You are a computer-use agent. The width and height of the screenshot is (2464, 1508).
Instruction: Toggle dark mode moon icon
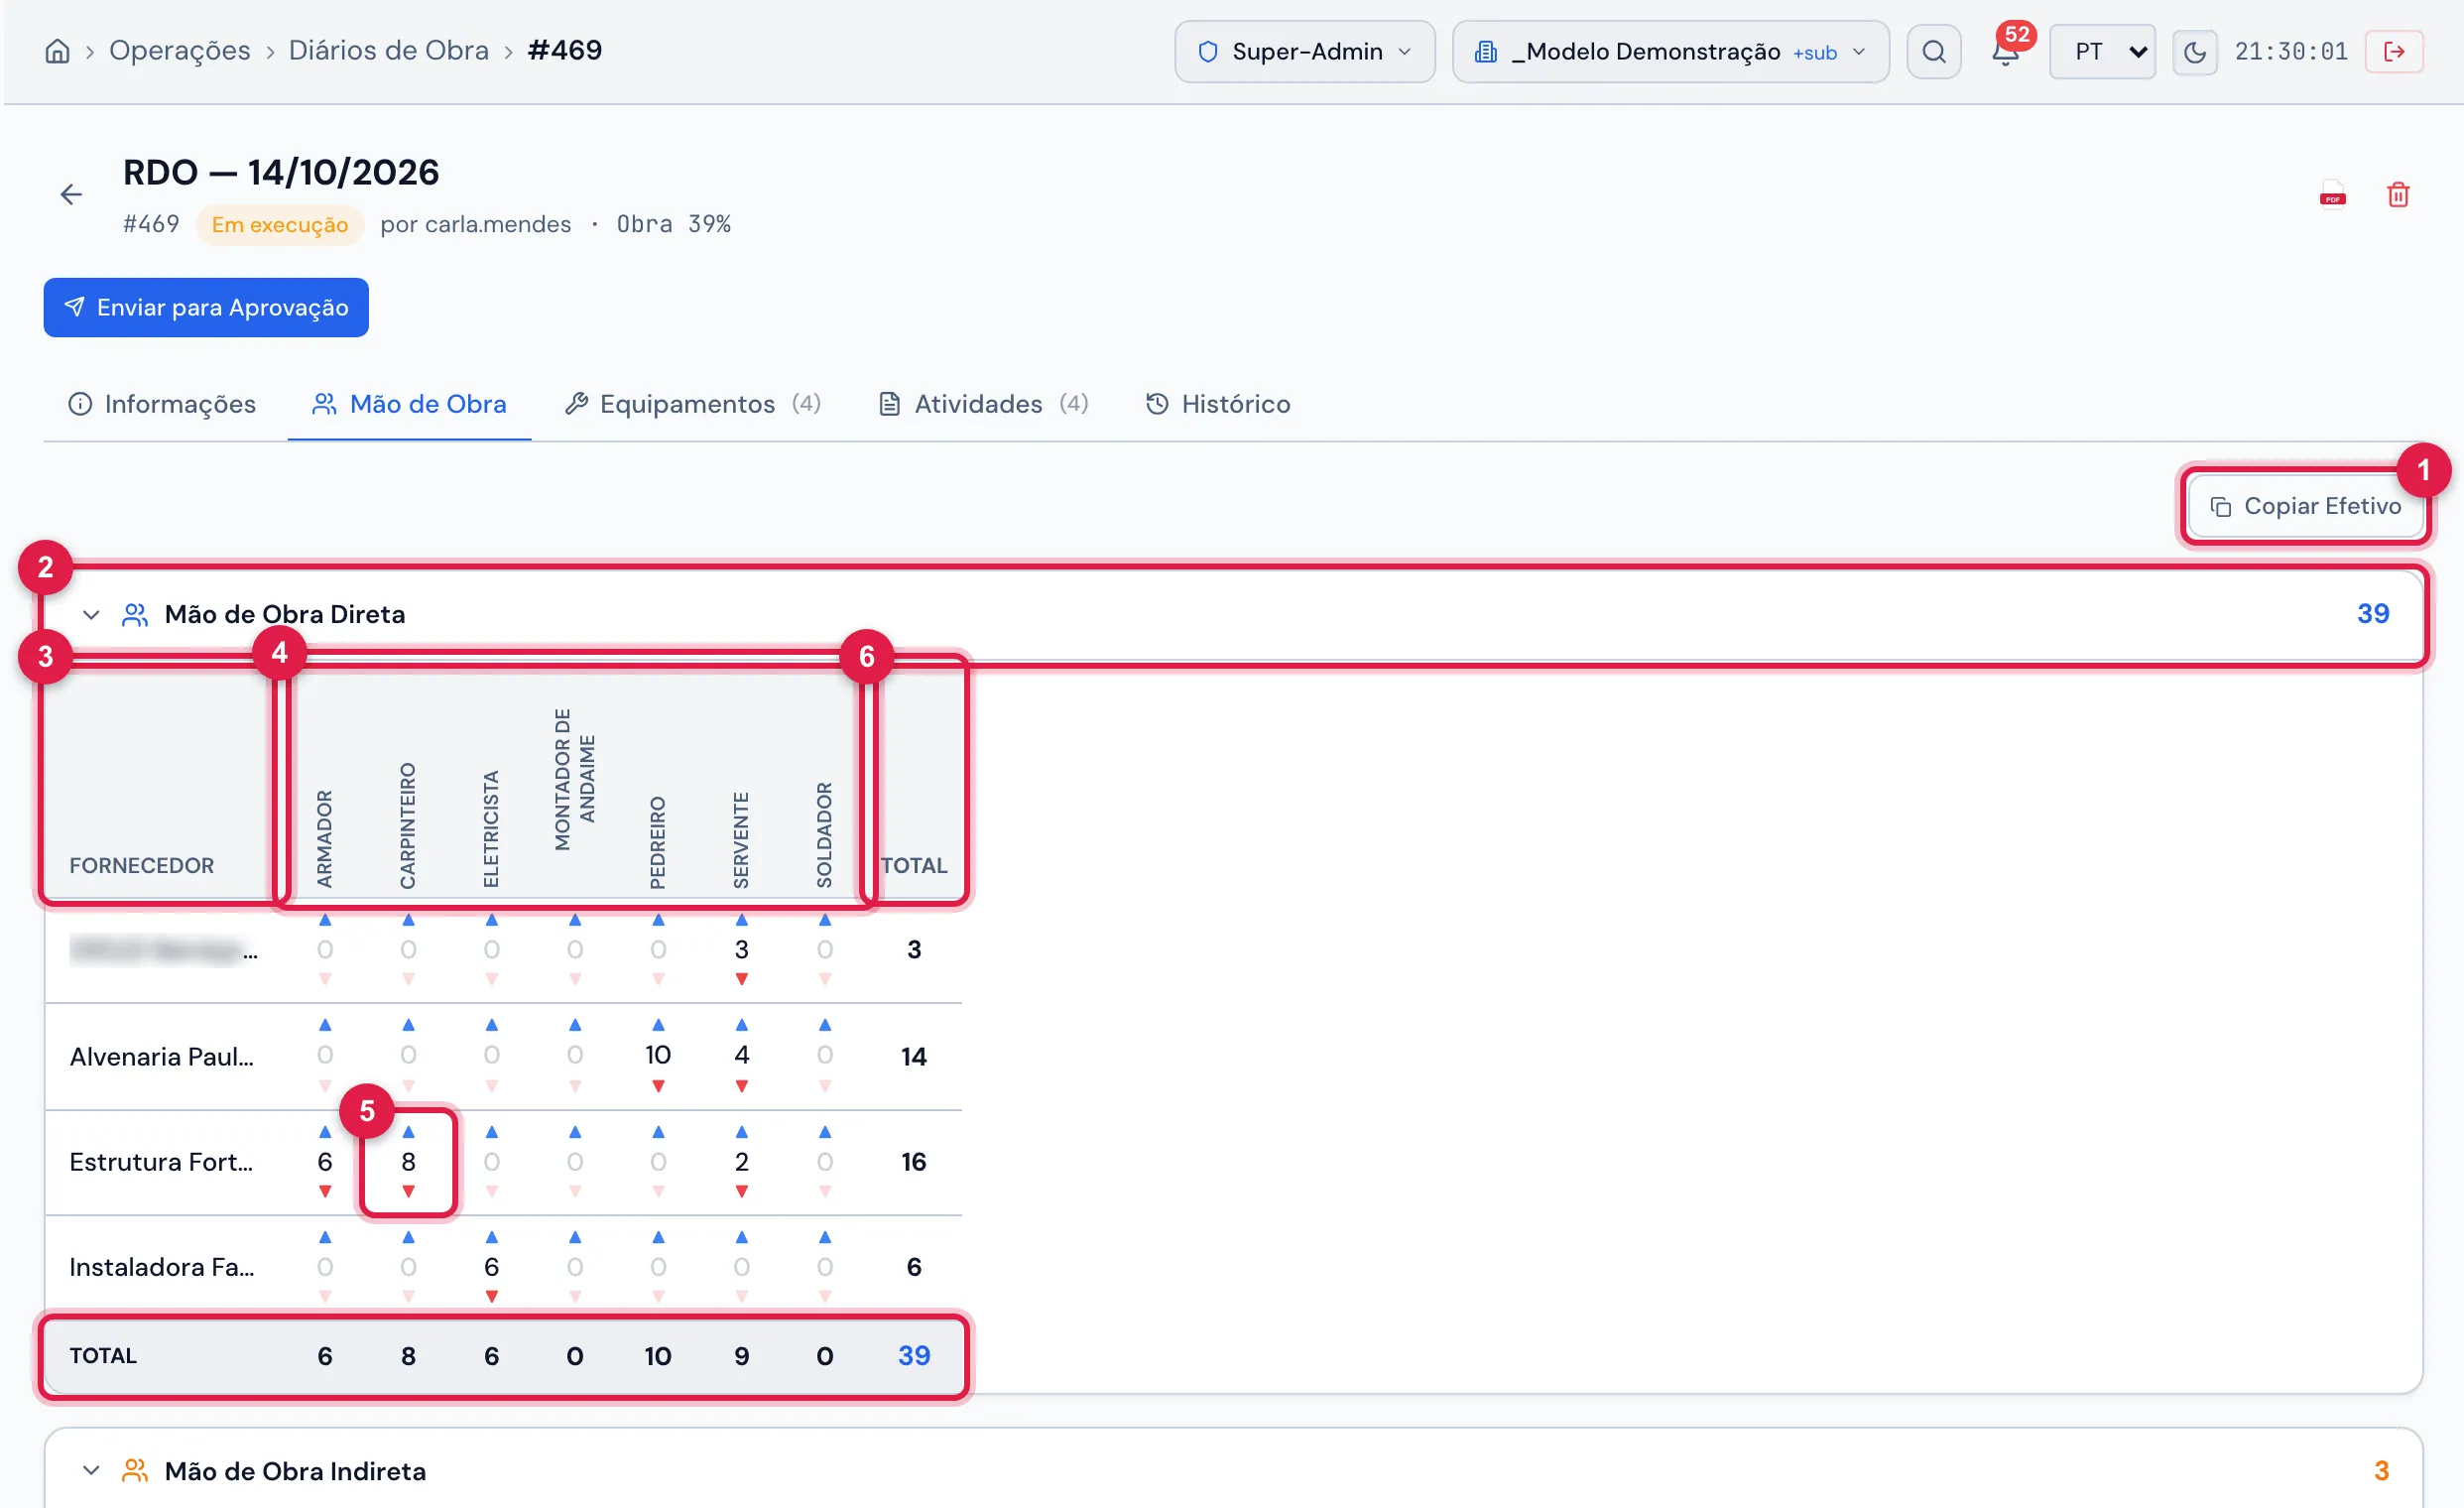point(2194,51)
